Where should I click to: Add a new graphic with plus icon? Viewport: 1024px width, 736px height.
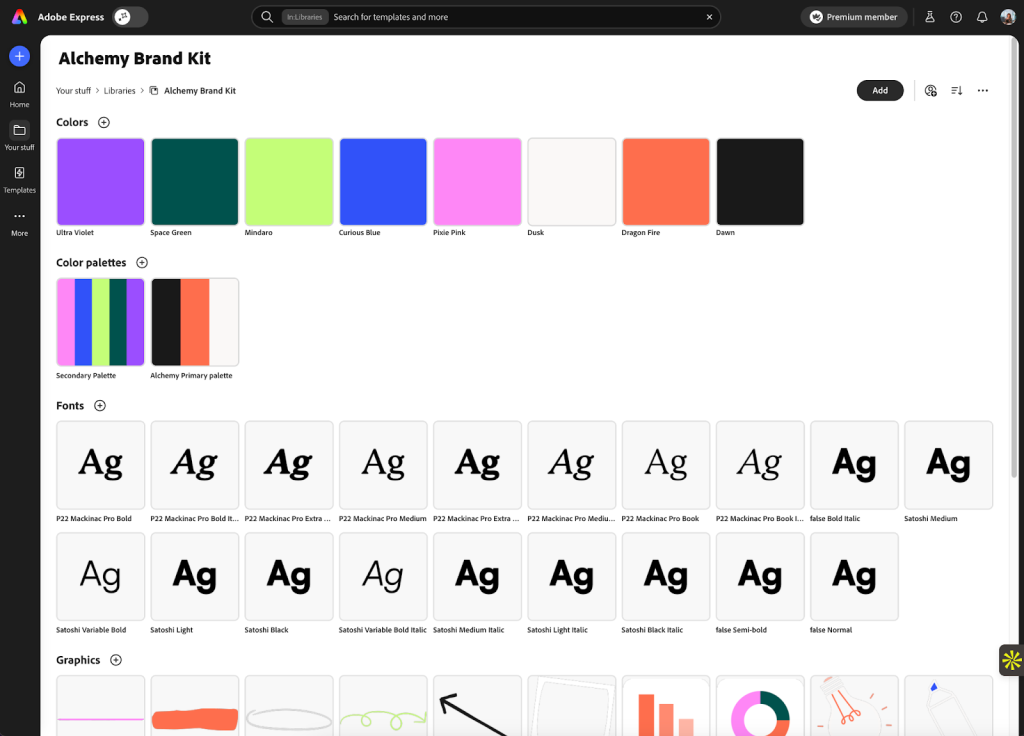pos(116,660)
